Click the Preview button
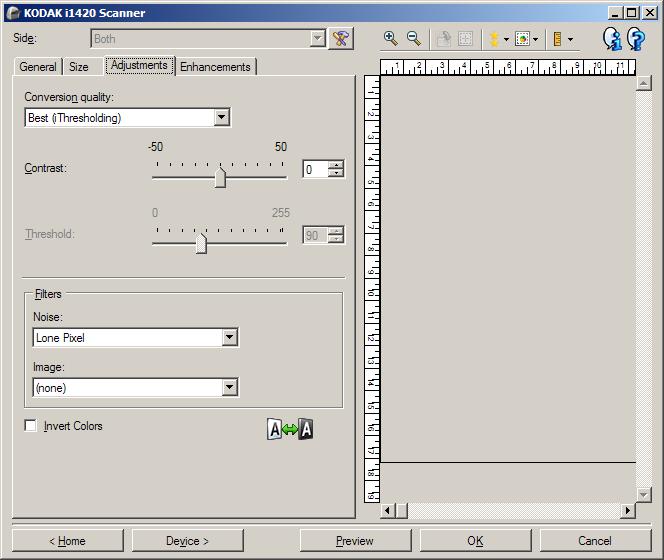Viewport: 664px width, 560px height. (355, 541)
